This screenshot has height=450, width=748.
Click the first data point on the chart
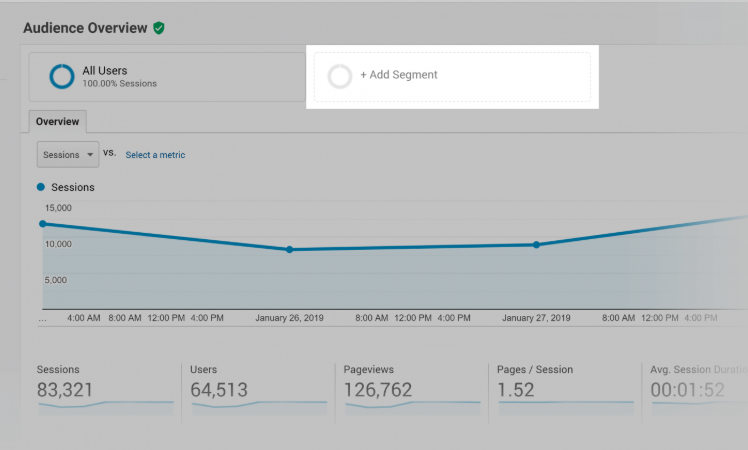pos(43,224)
